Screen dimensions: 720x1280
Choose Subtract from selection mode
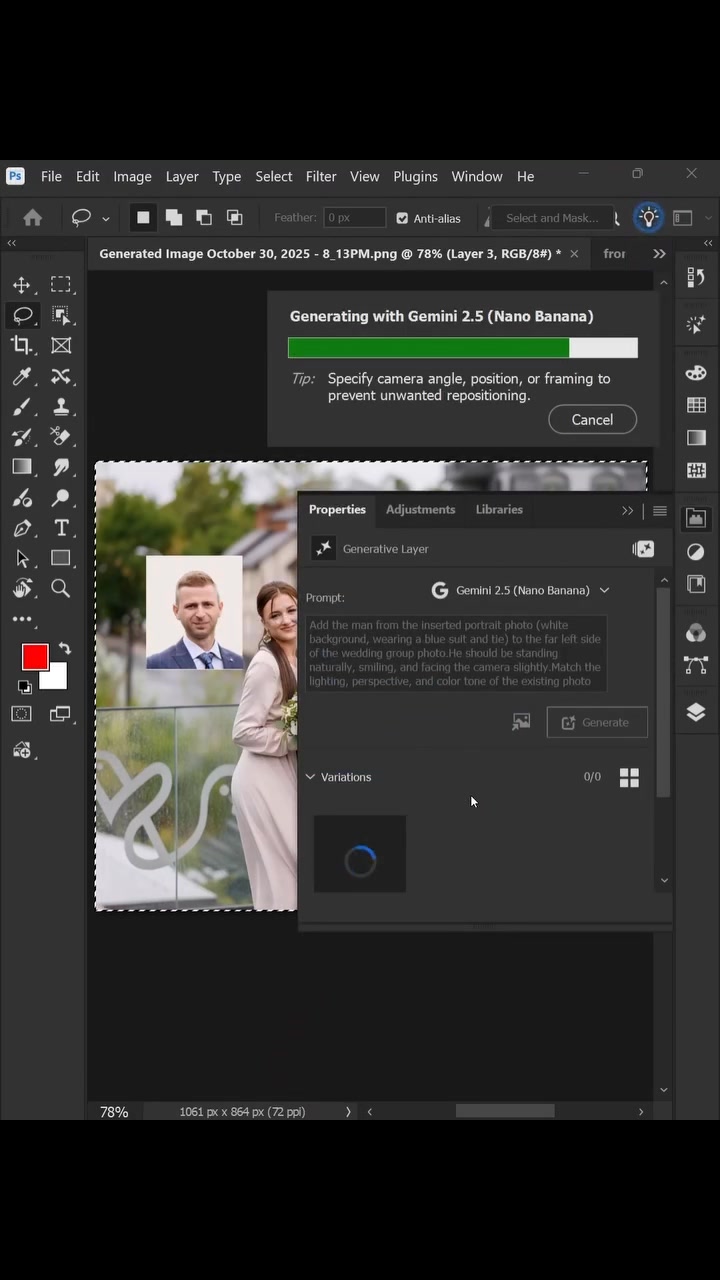pos(204,217)
